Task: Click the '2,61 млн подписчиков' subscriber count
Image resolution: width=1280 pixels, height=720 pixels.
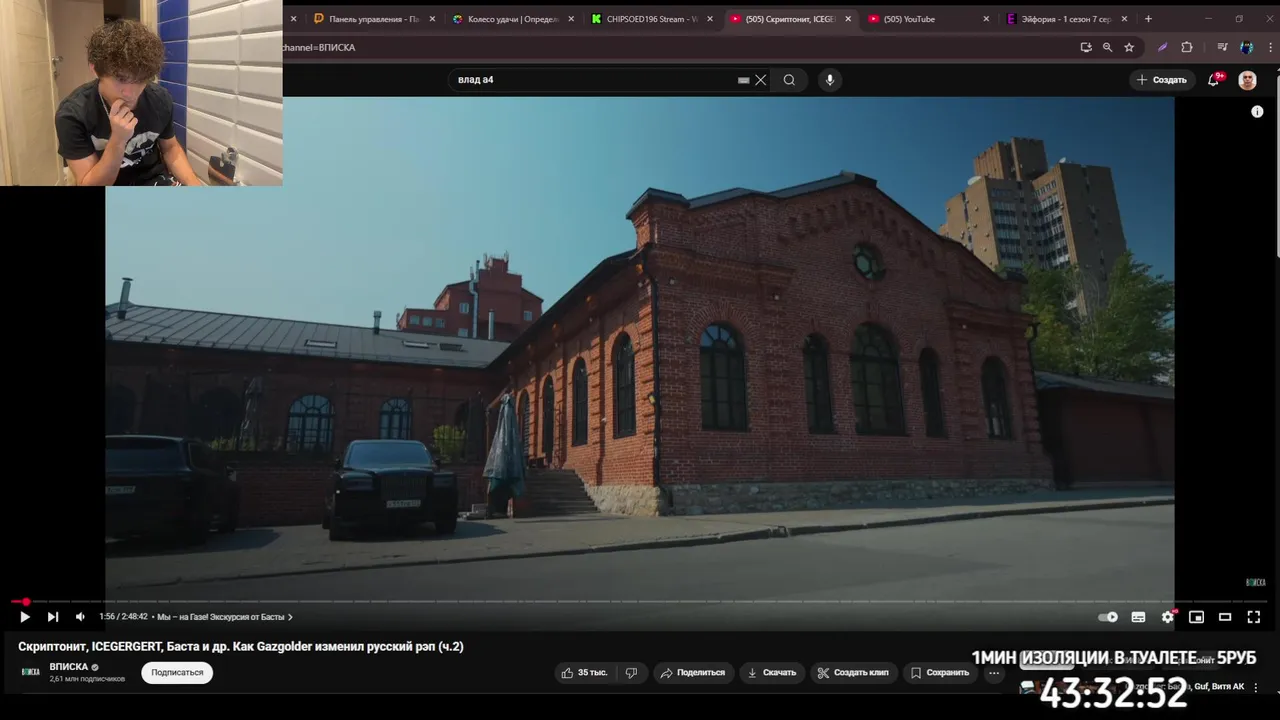Action: 87,679
